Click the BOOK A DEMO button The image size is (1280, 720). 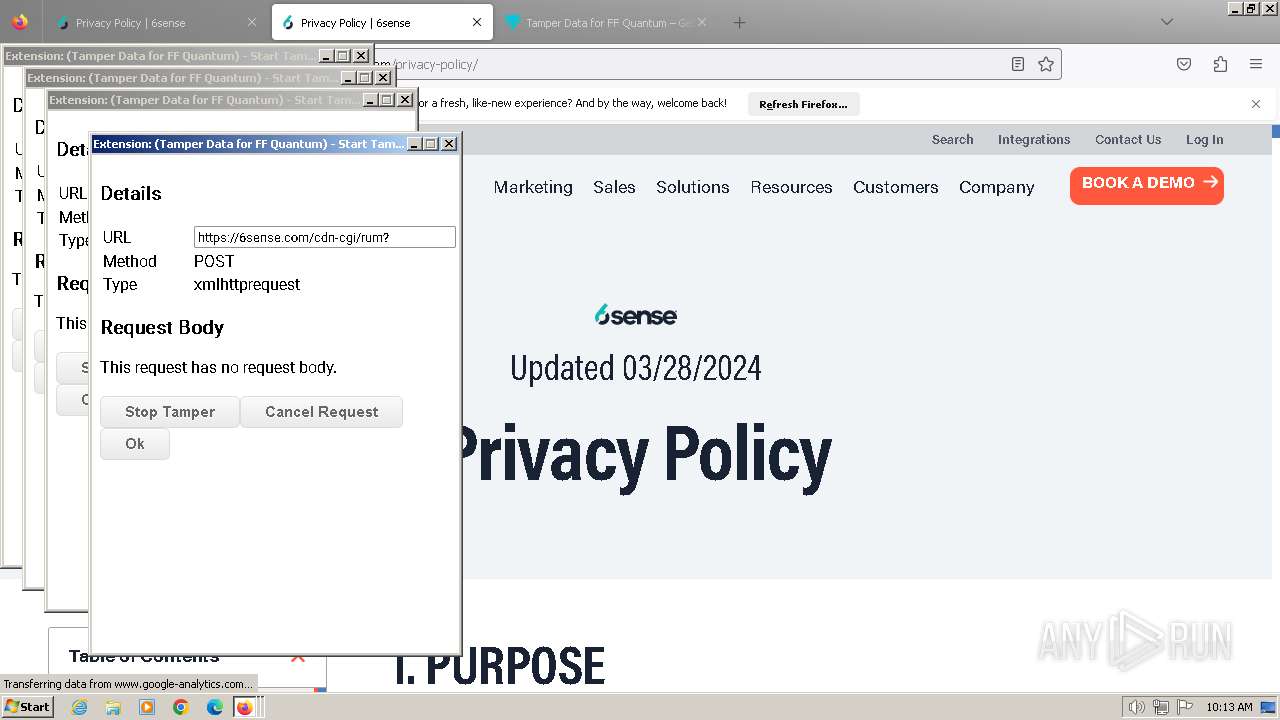pos(1146,185)
